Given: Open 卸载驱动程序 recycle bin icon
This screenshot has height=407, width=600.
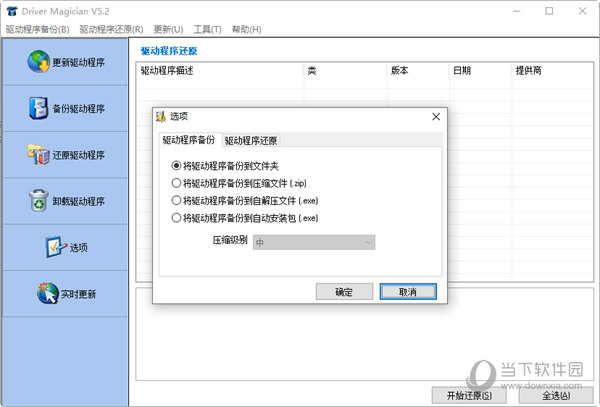Looking at the screenshot, I should point(39,201).
